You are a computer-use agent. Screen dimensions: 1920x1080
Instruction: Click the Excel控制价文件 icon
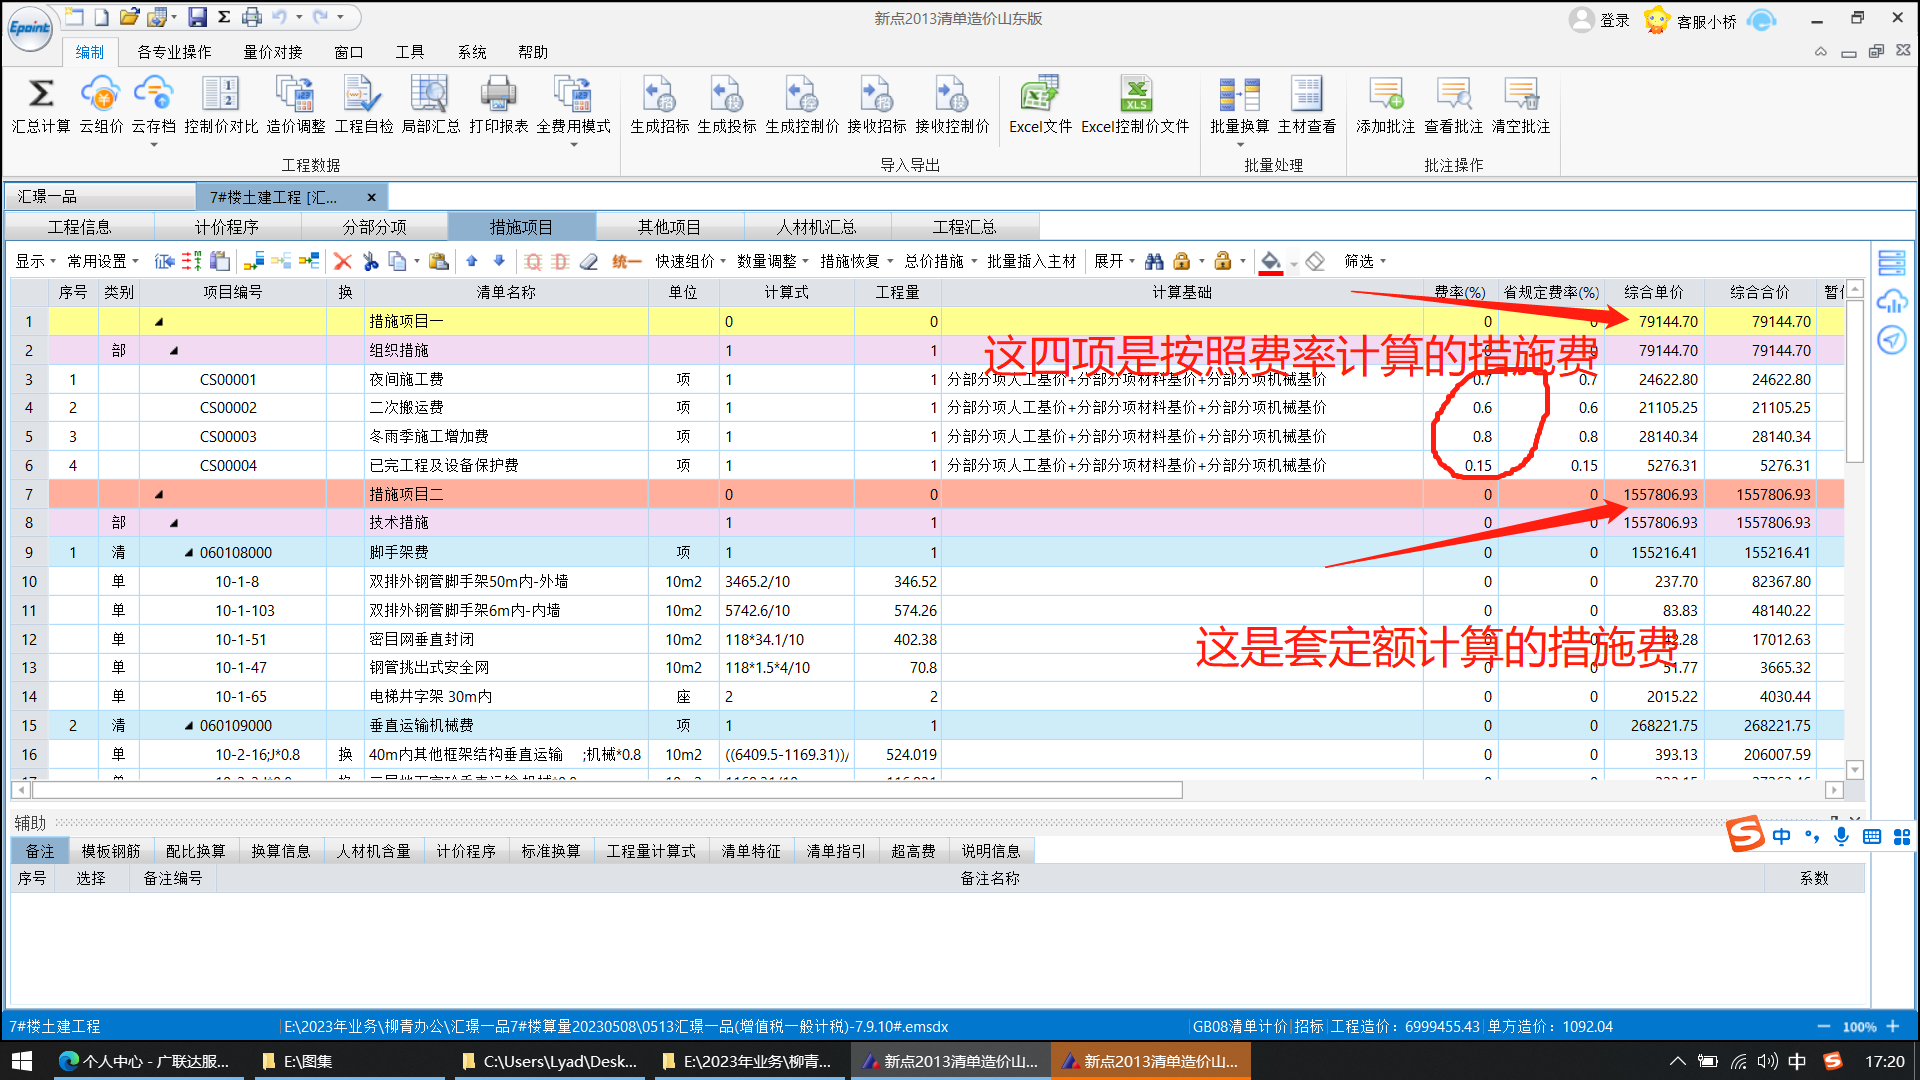tap(1135, 95)
